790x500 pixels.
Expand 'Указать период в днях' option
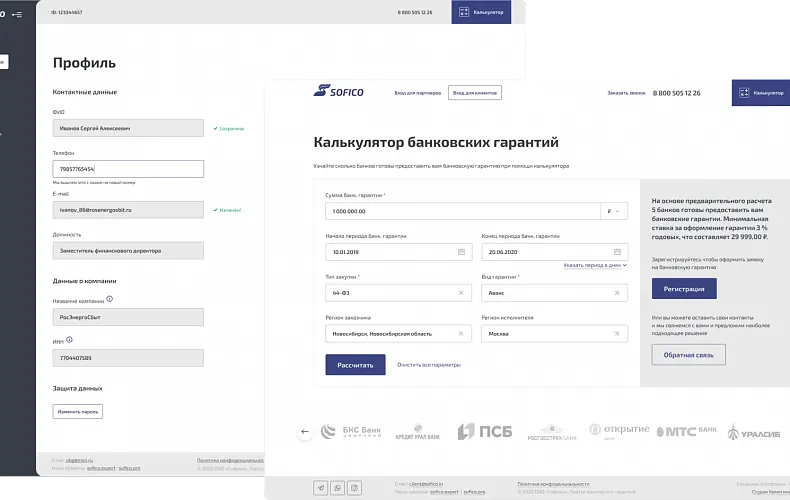click(x=595, y=265)
